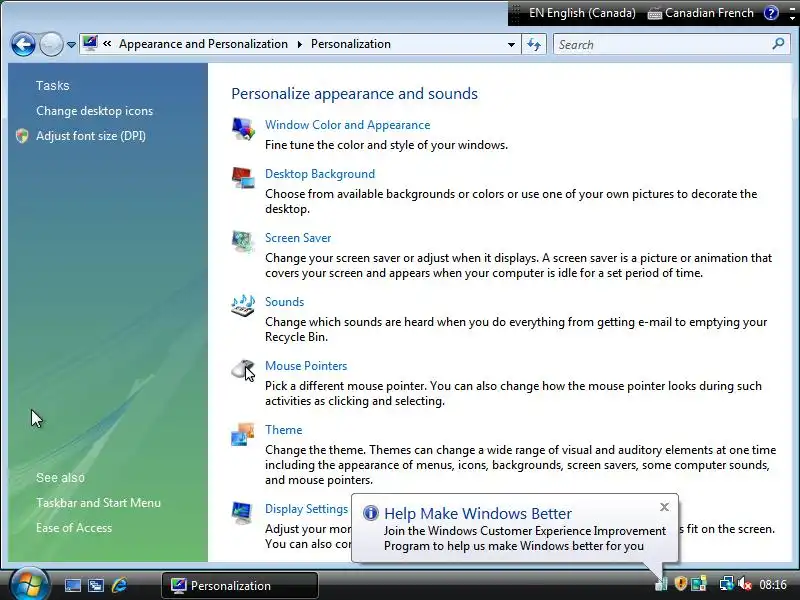Screen dimensions: 800x600
Task: Open the Sounds settings link
Action: click(284, 302)
